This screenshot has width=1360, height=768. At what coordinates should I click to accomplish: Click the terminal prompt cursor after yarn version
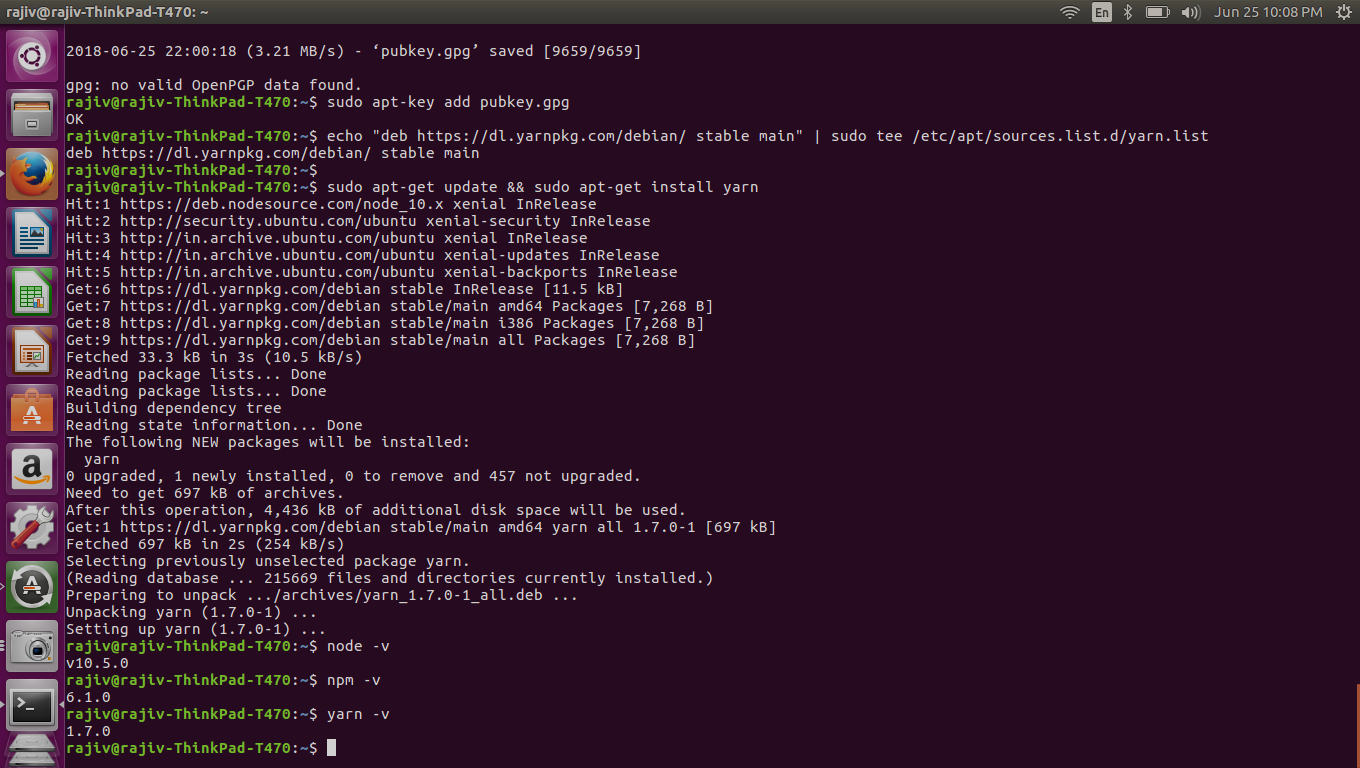(x=331, y=748)
